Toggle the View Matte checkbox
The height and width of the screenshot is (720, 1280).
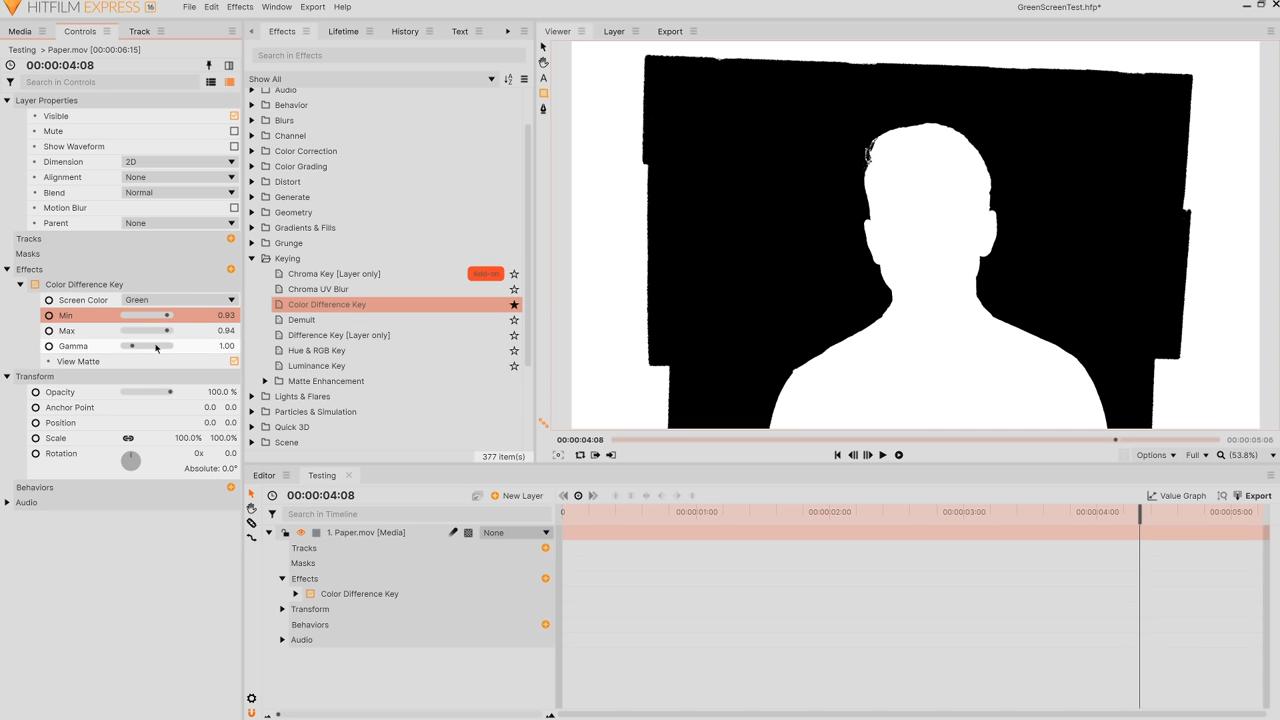coord(234,361)
